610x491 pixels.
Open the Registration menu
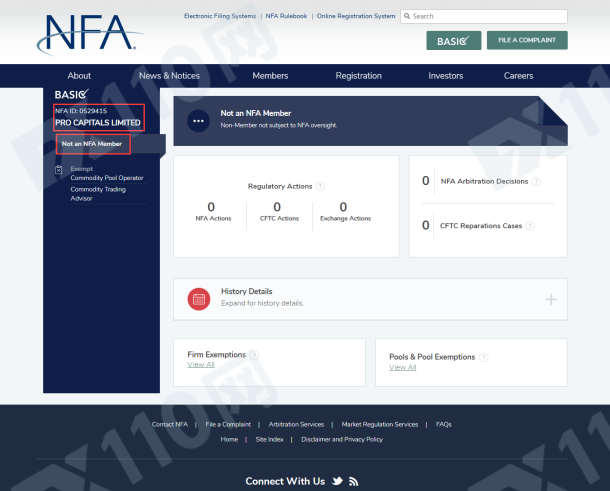pos(358,76)
